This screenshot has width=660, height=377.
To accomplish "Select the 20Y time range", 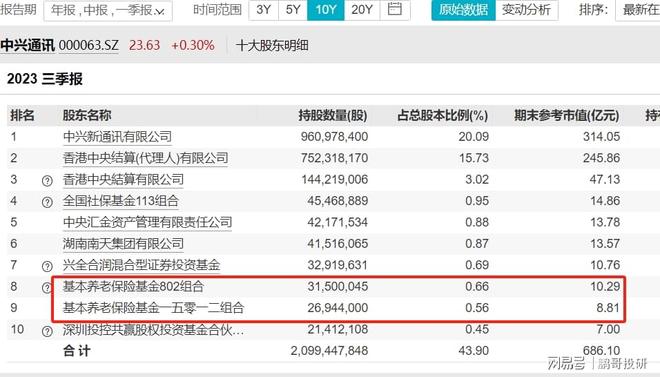I will [x=362, y=9].
